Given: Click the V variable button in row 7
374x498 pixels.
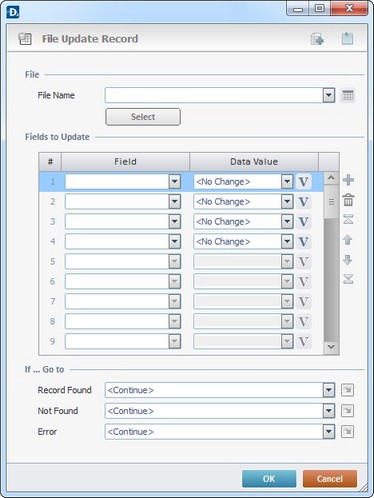Looking at the screenshot, I should (x=303, y=302).
